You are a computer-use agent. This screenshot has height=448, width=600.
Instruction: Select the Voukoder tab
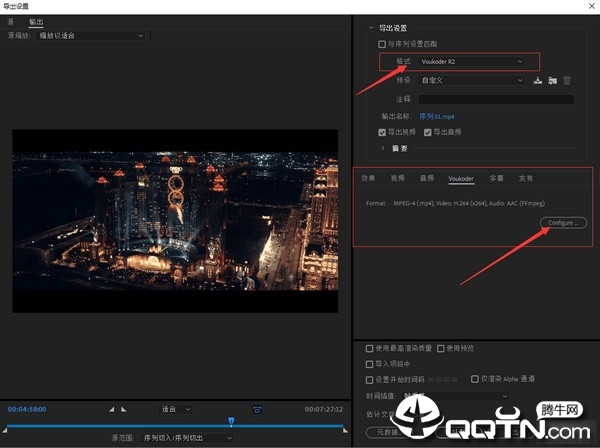coord(461,179)
